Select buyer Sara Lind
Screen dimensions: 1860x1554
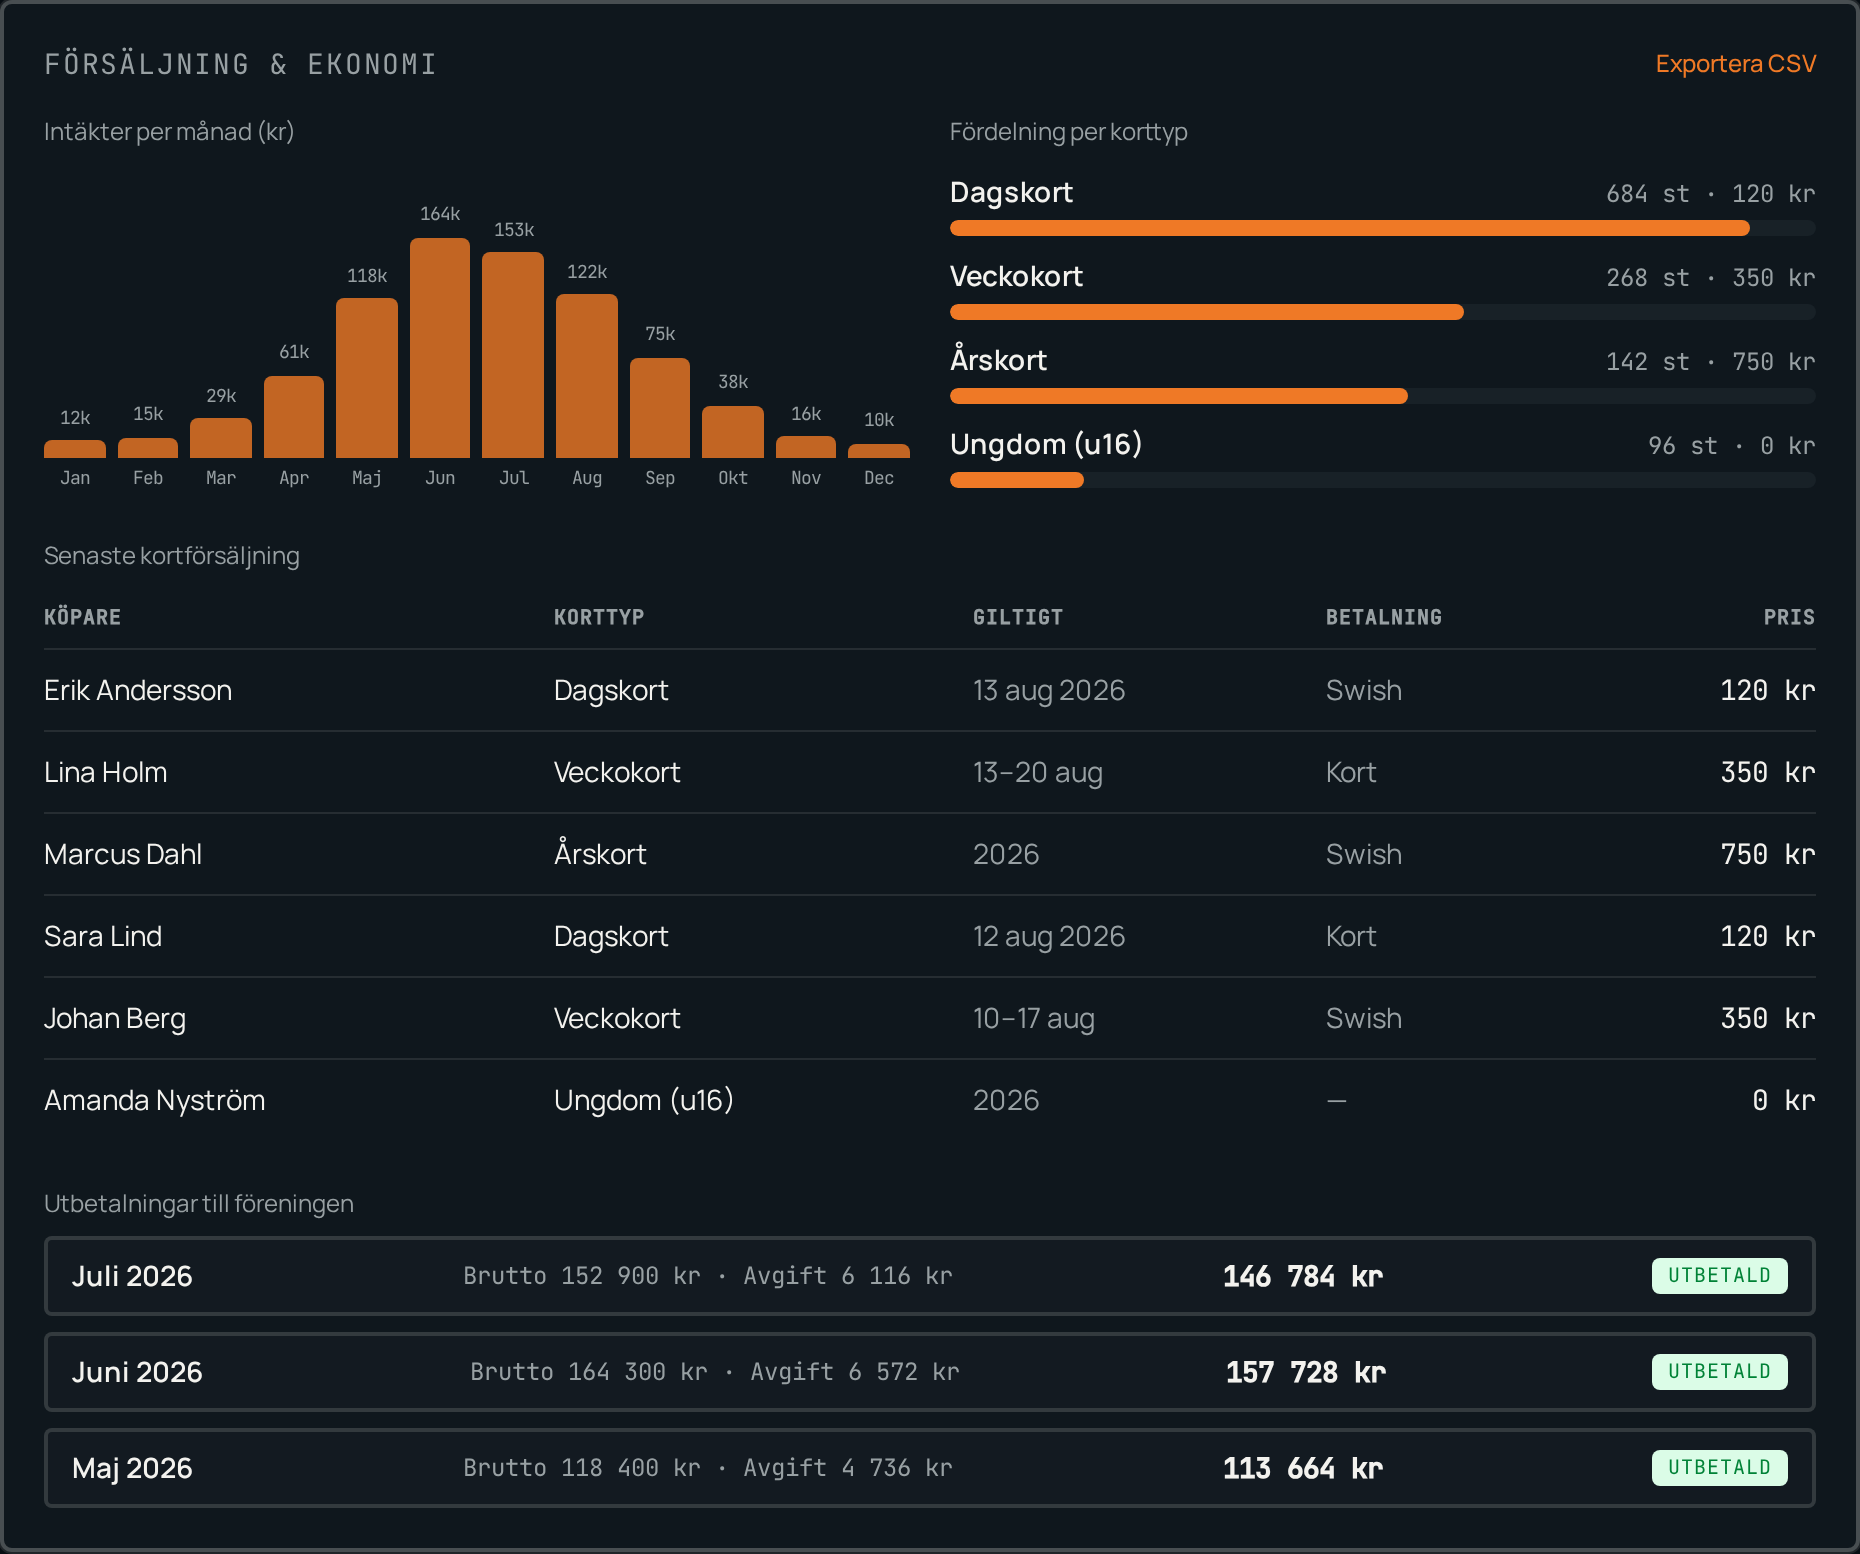[103, 936]
